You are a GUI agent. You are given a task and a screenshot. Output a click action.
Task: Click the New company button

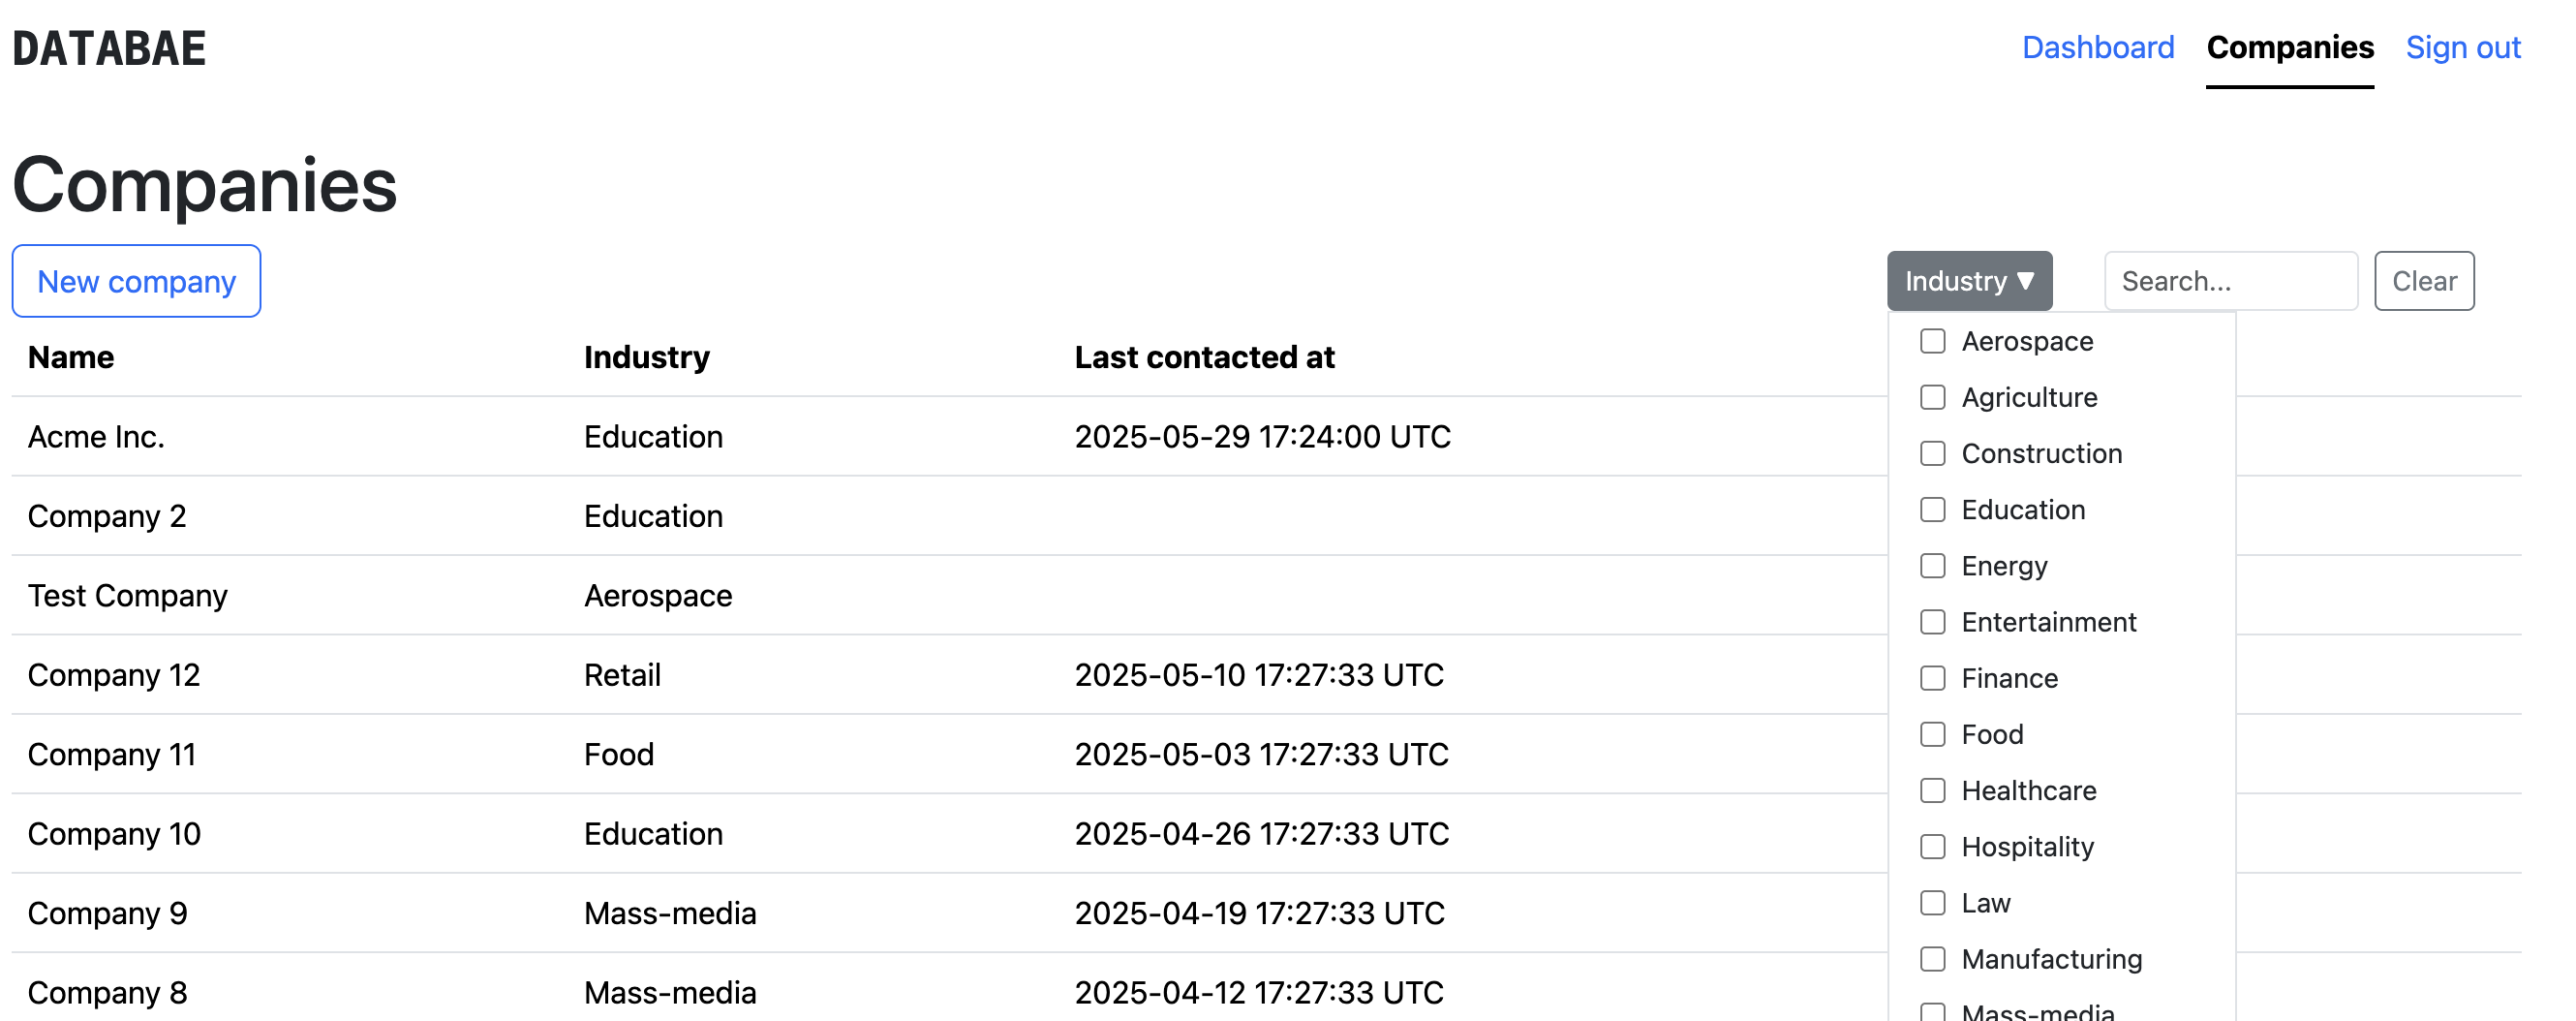point(136,281)
